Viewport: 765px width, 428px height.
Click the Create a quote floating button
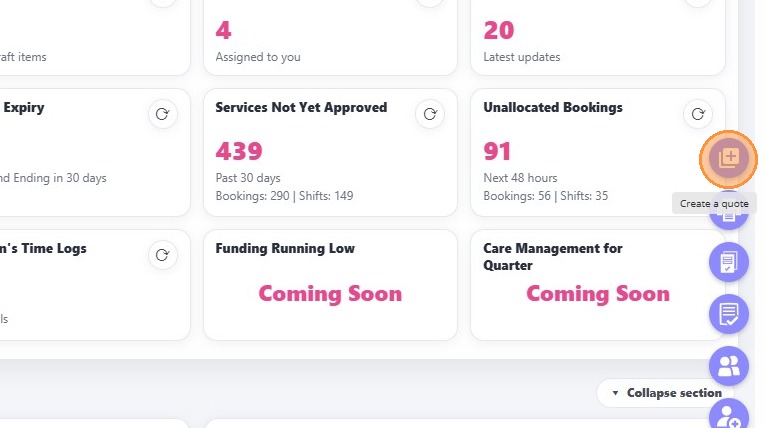tap(729, 158)
